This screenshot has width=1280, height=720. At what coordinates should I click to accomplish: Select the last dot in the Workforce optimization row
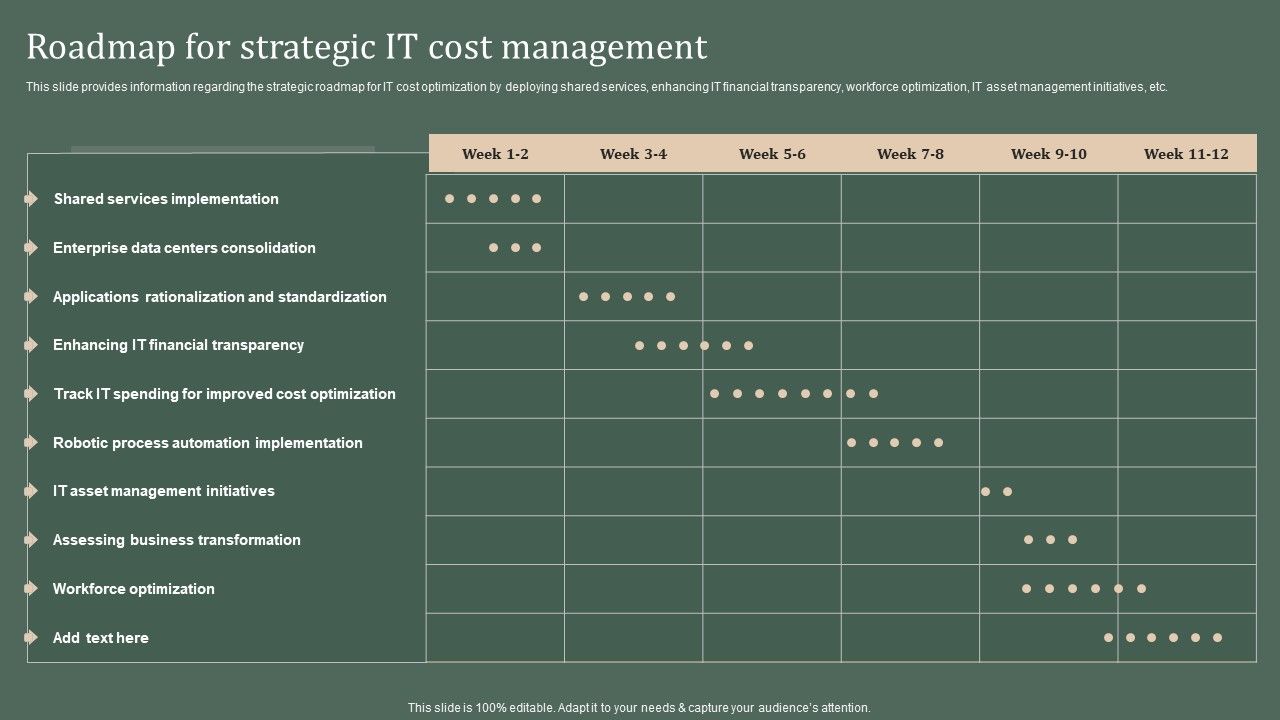click(1139, 589)
